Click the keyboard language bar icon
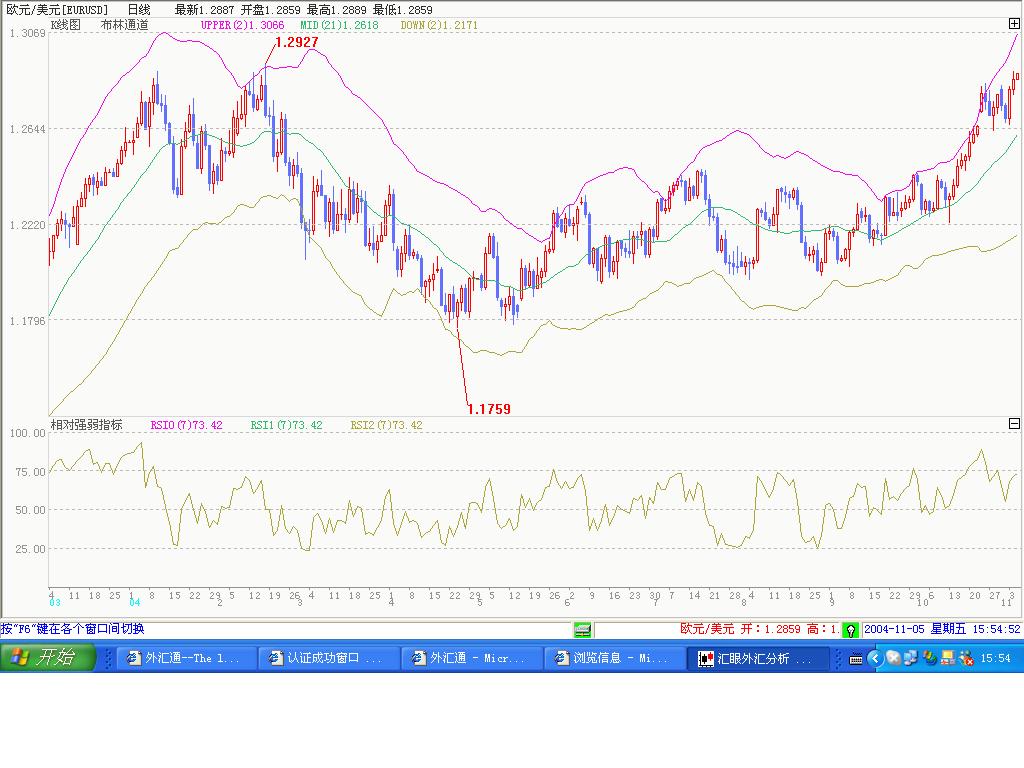The image size is (1024, 768). pyautogui.click(x=856, y=659)
